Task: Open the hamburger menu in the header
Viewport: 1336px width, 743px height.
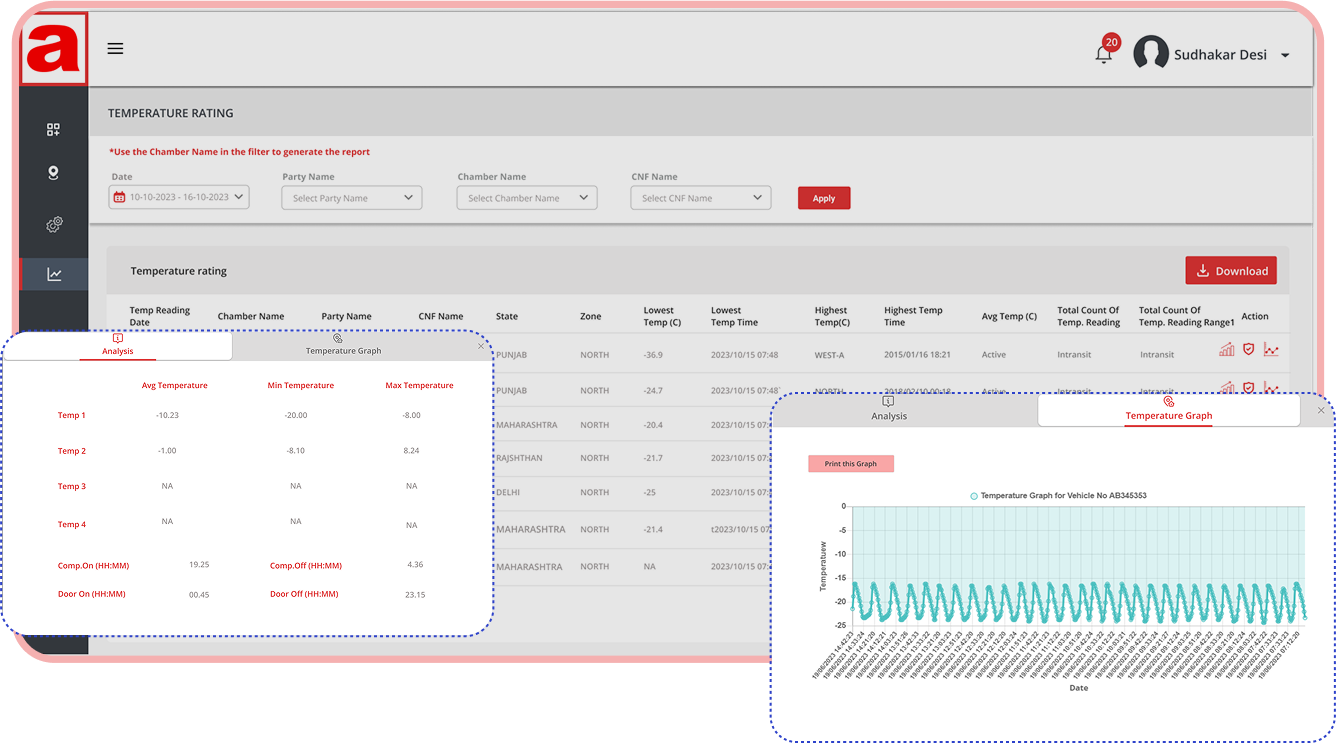Action: point(115,48)
